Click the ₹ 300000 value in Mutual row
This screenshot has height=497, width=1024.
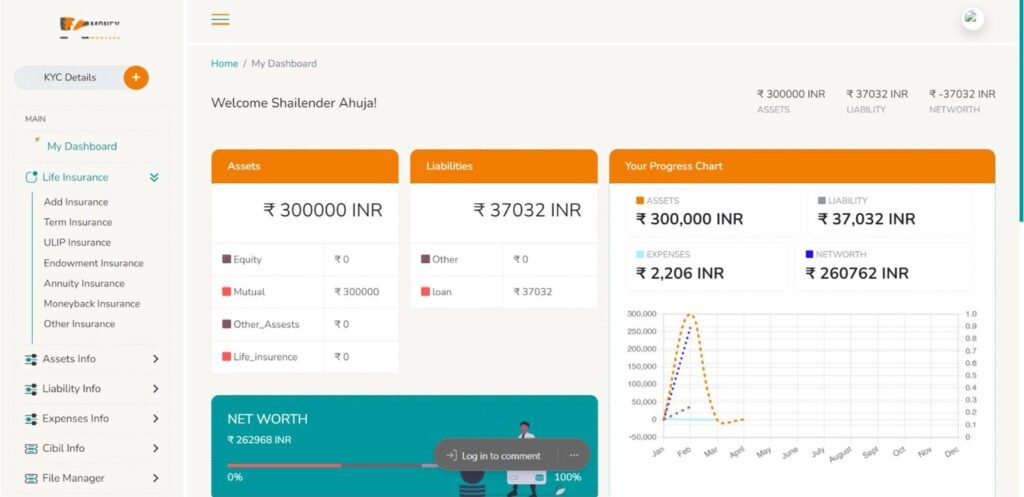coord(357,292)
